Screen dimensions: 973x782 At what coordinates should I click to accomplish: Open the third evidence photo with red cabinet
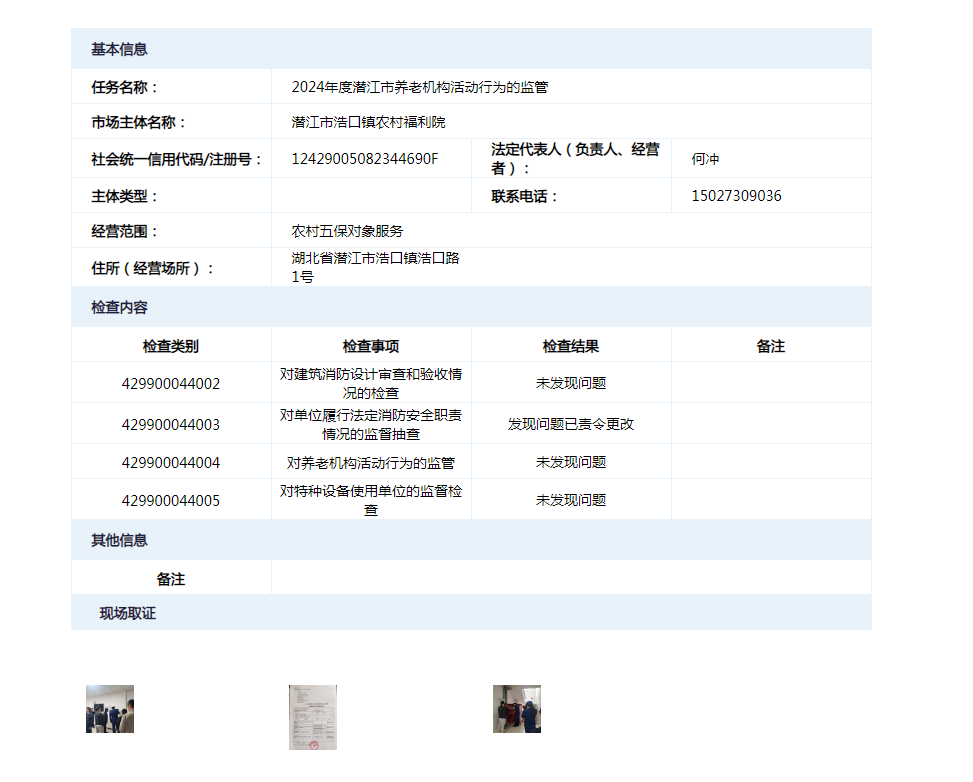[517, 709]
